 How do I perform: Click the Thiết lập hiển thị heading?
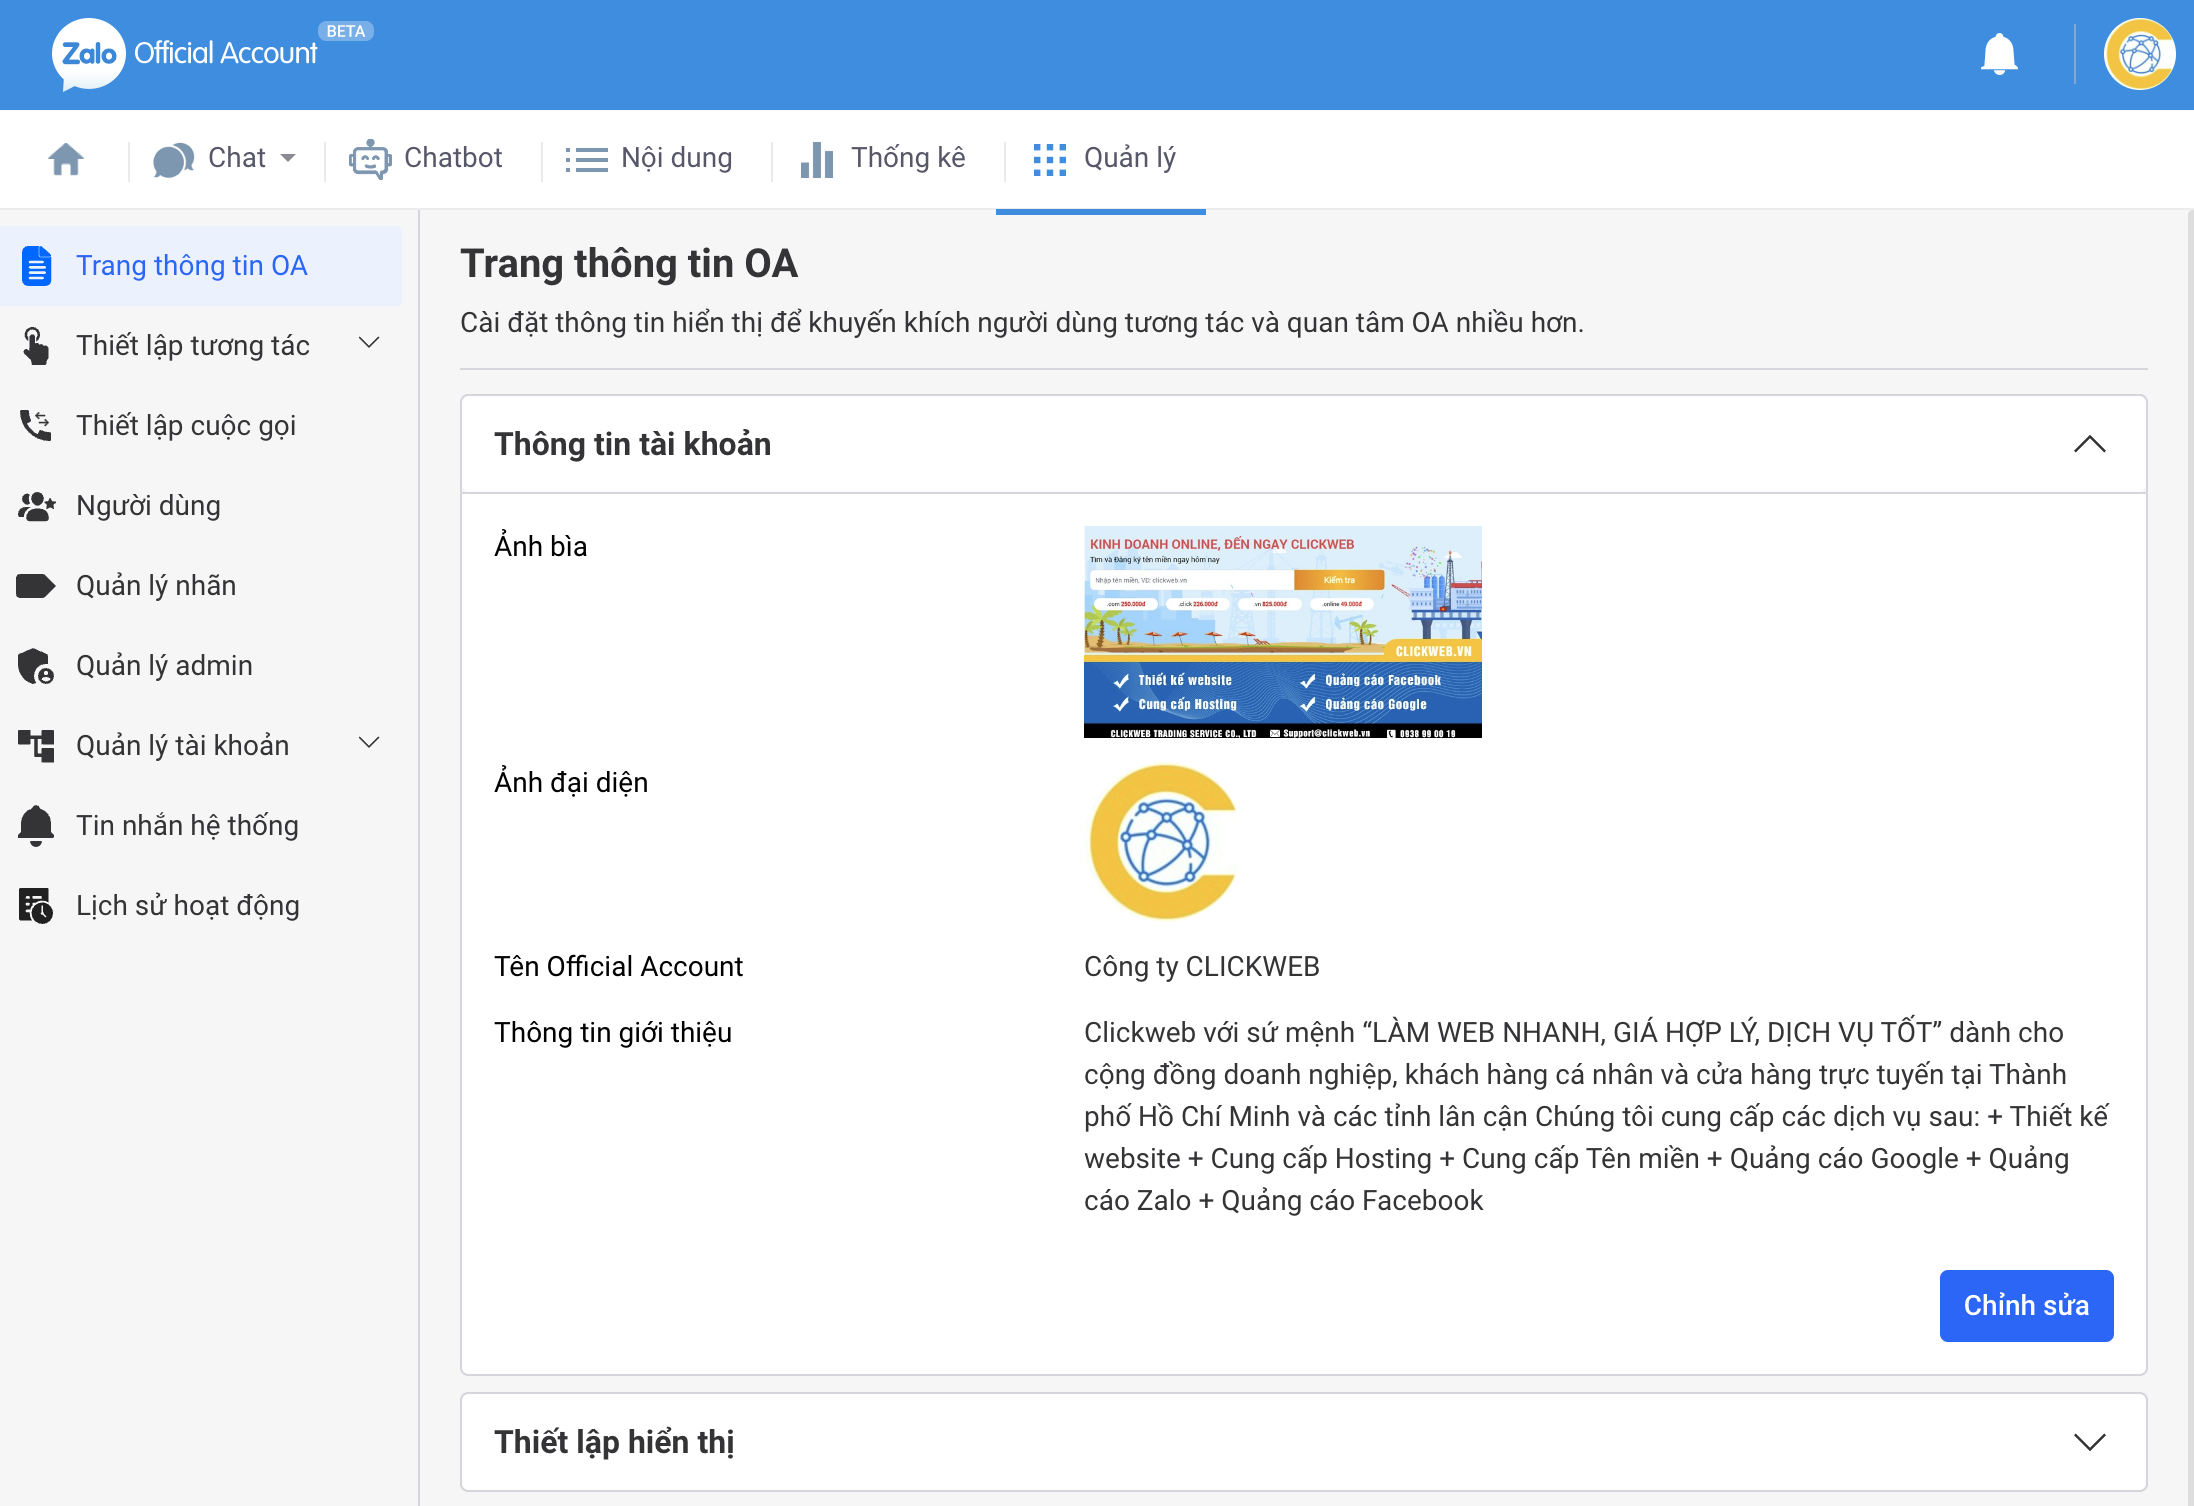point(614,1442)
